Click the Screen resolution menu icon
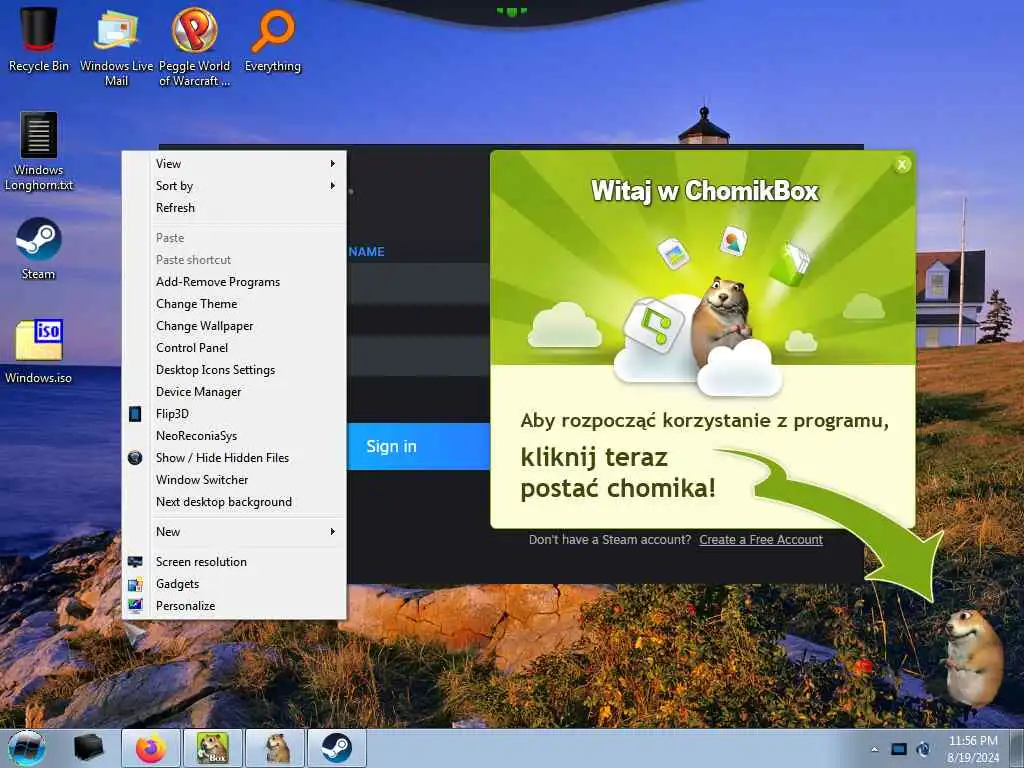This screenshot has width=1024, height=768. pyautogui.click(x=135, y=562)
